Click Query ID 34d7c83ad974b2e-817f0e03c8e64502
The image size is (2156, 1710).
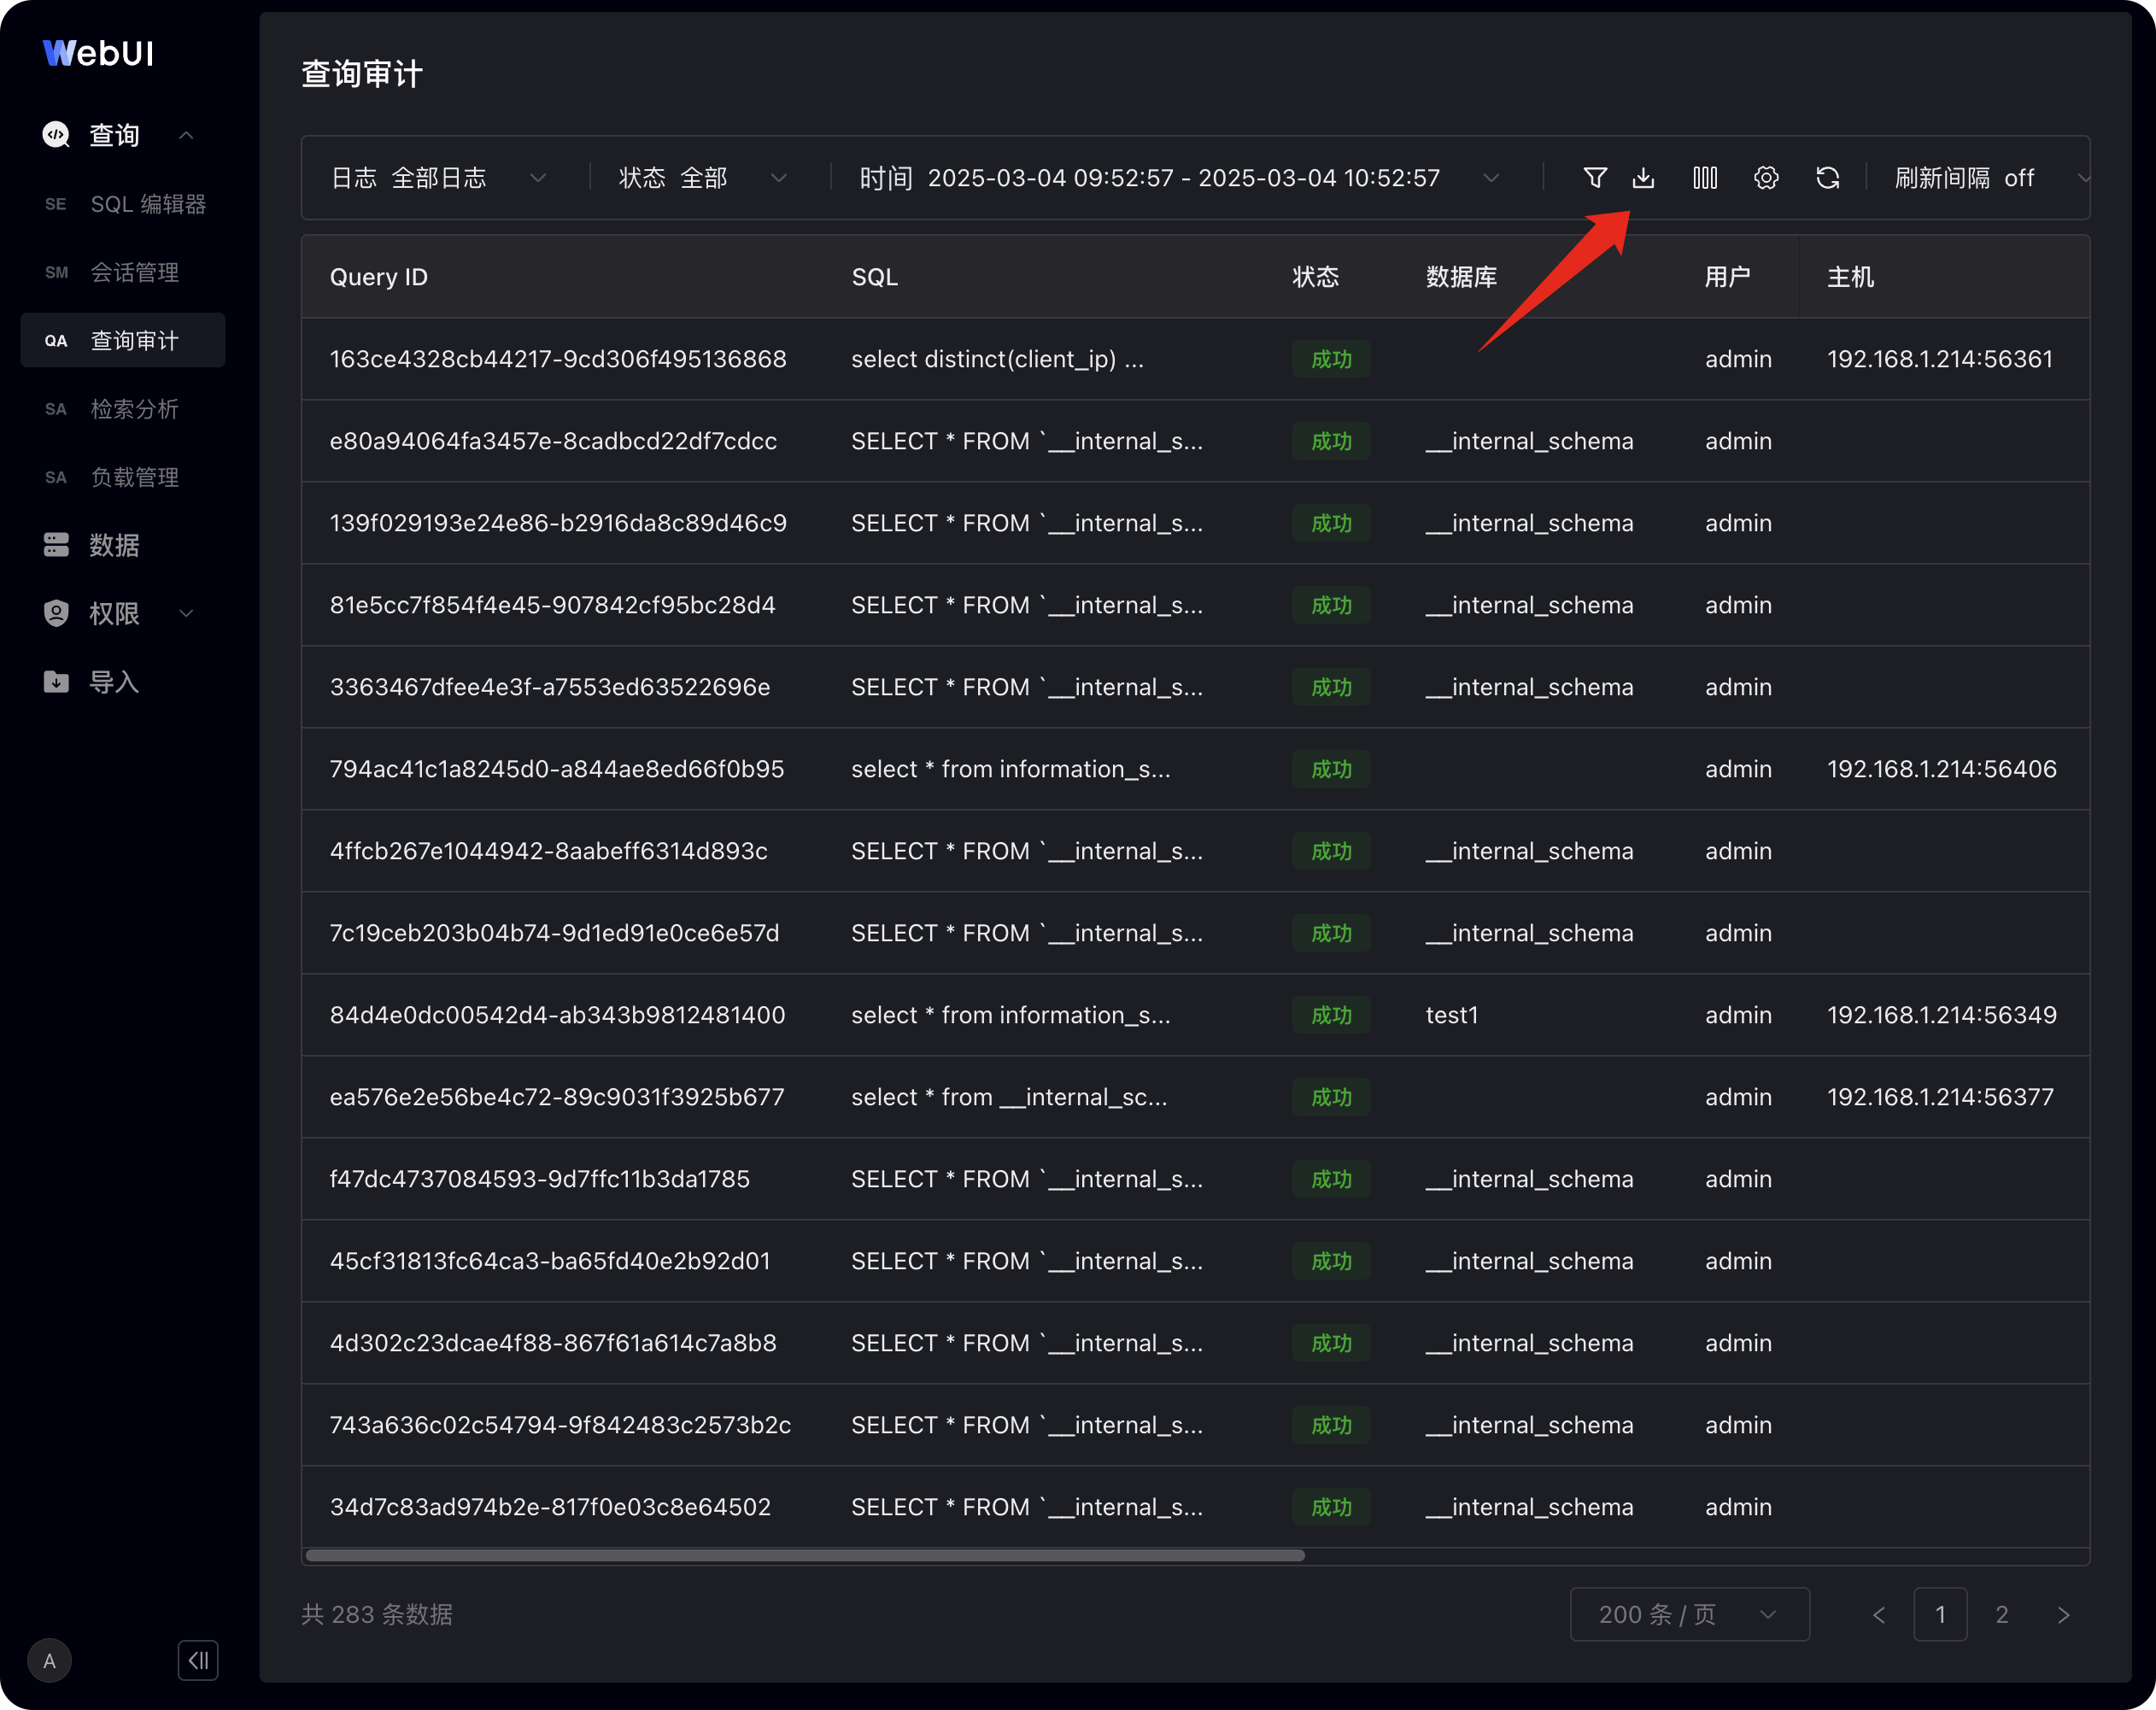550,1507
